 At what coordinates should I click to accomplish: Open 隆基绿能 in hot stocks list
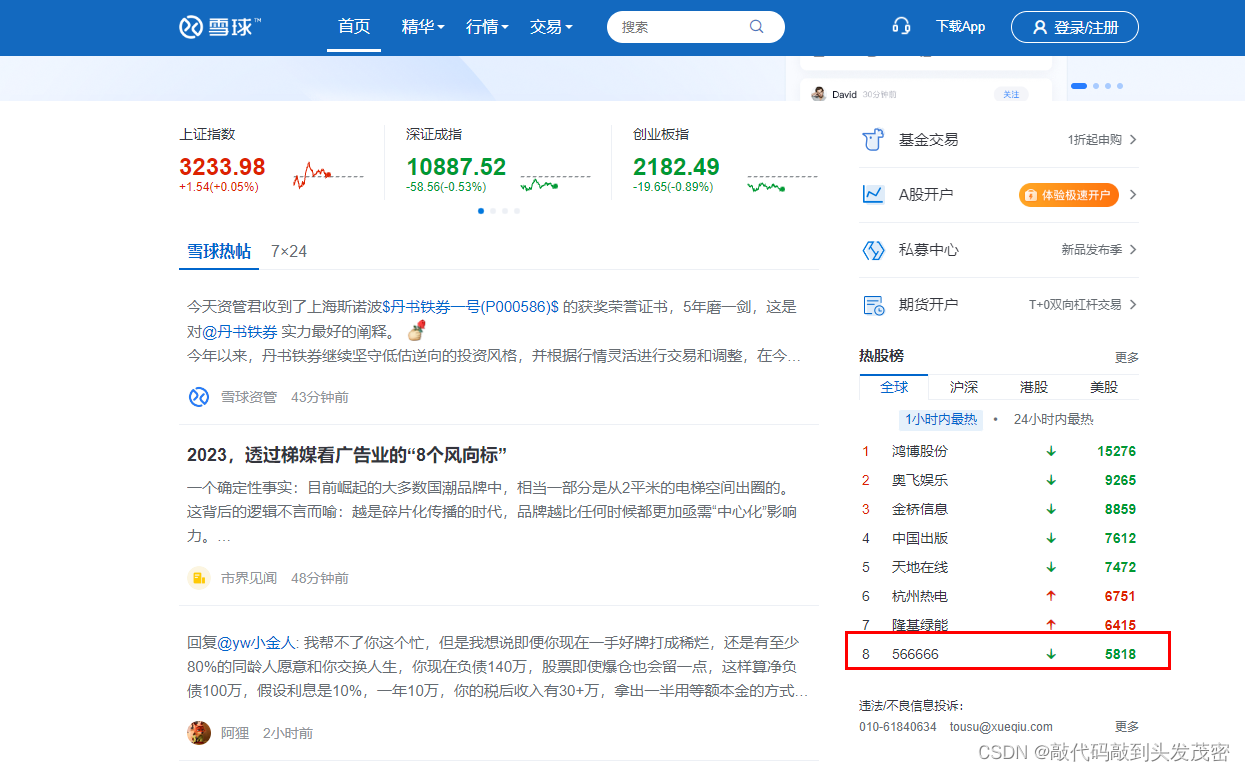click(920, 625)
